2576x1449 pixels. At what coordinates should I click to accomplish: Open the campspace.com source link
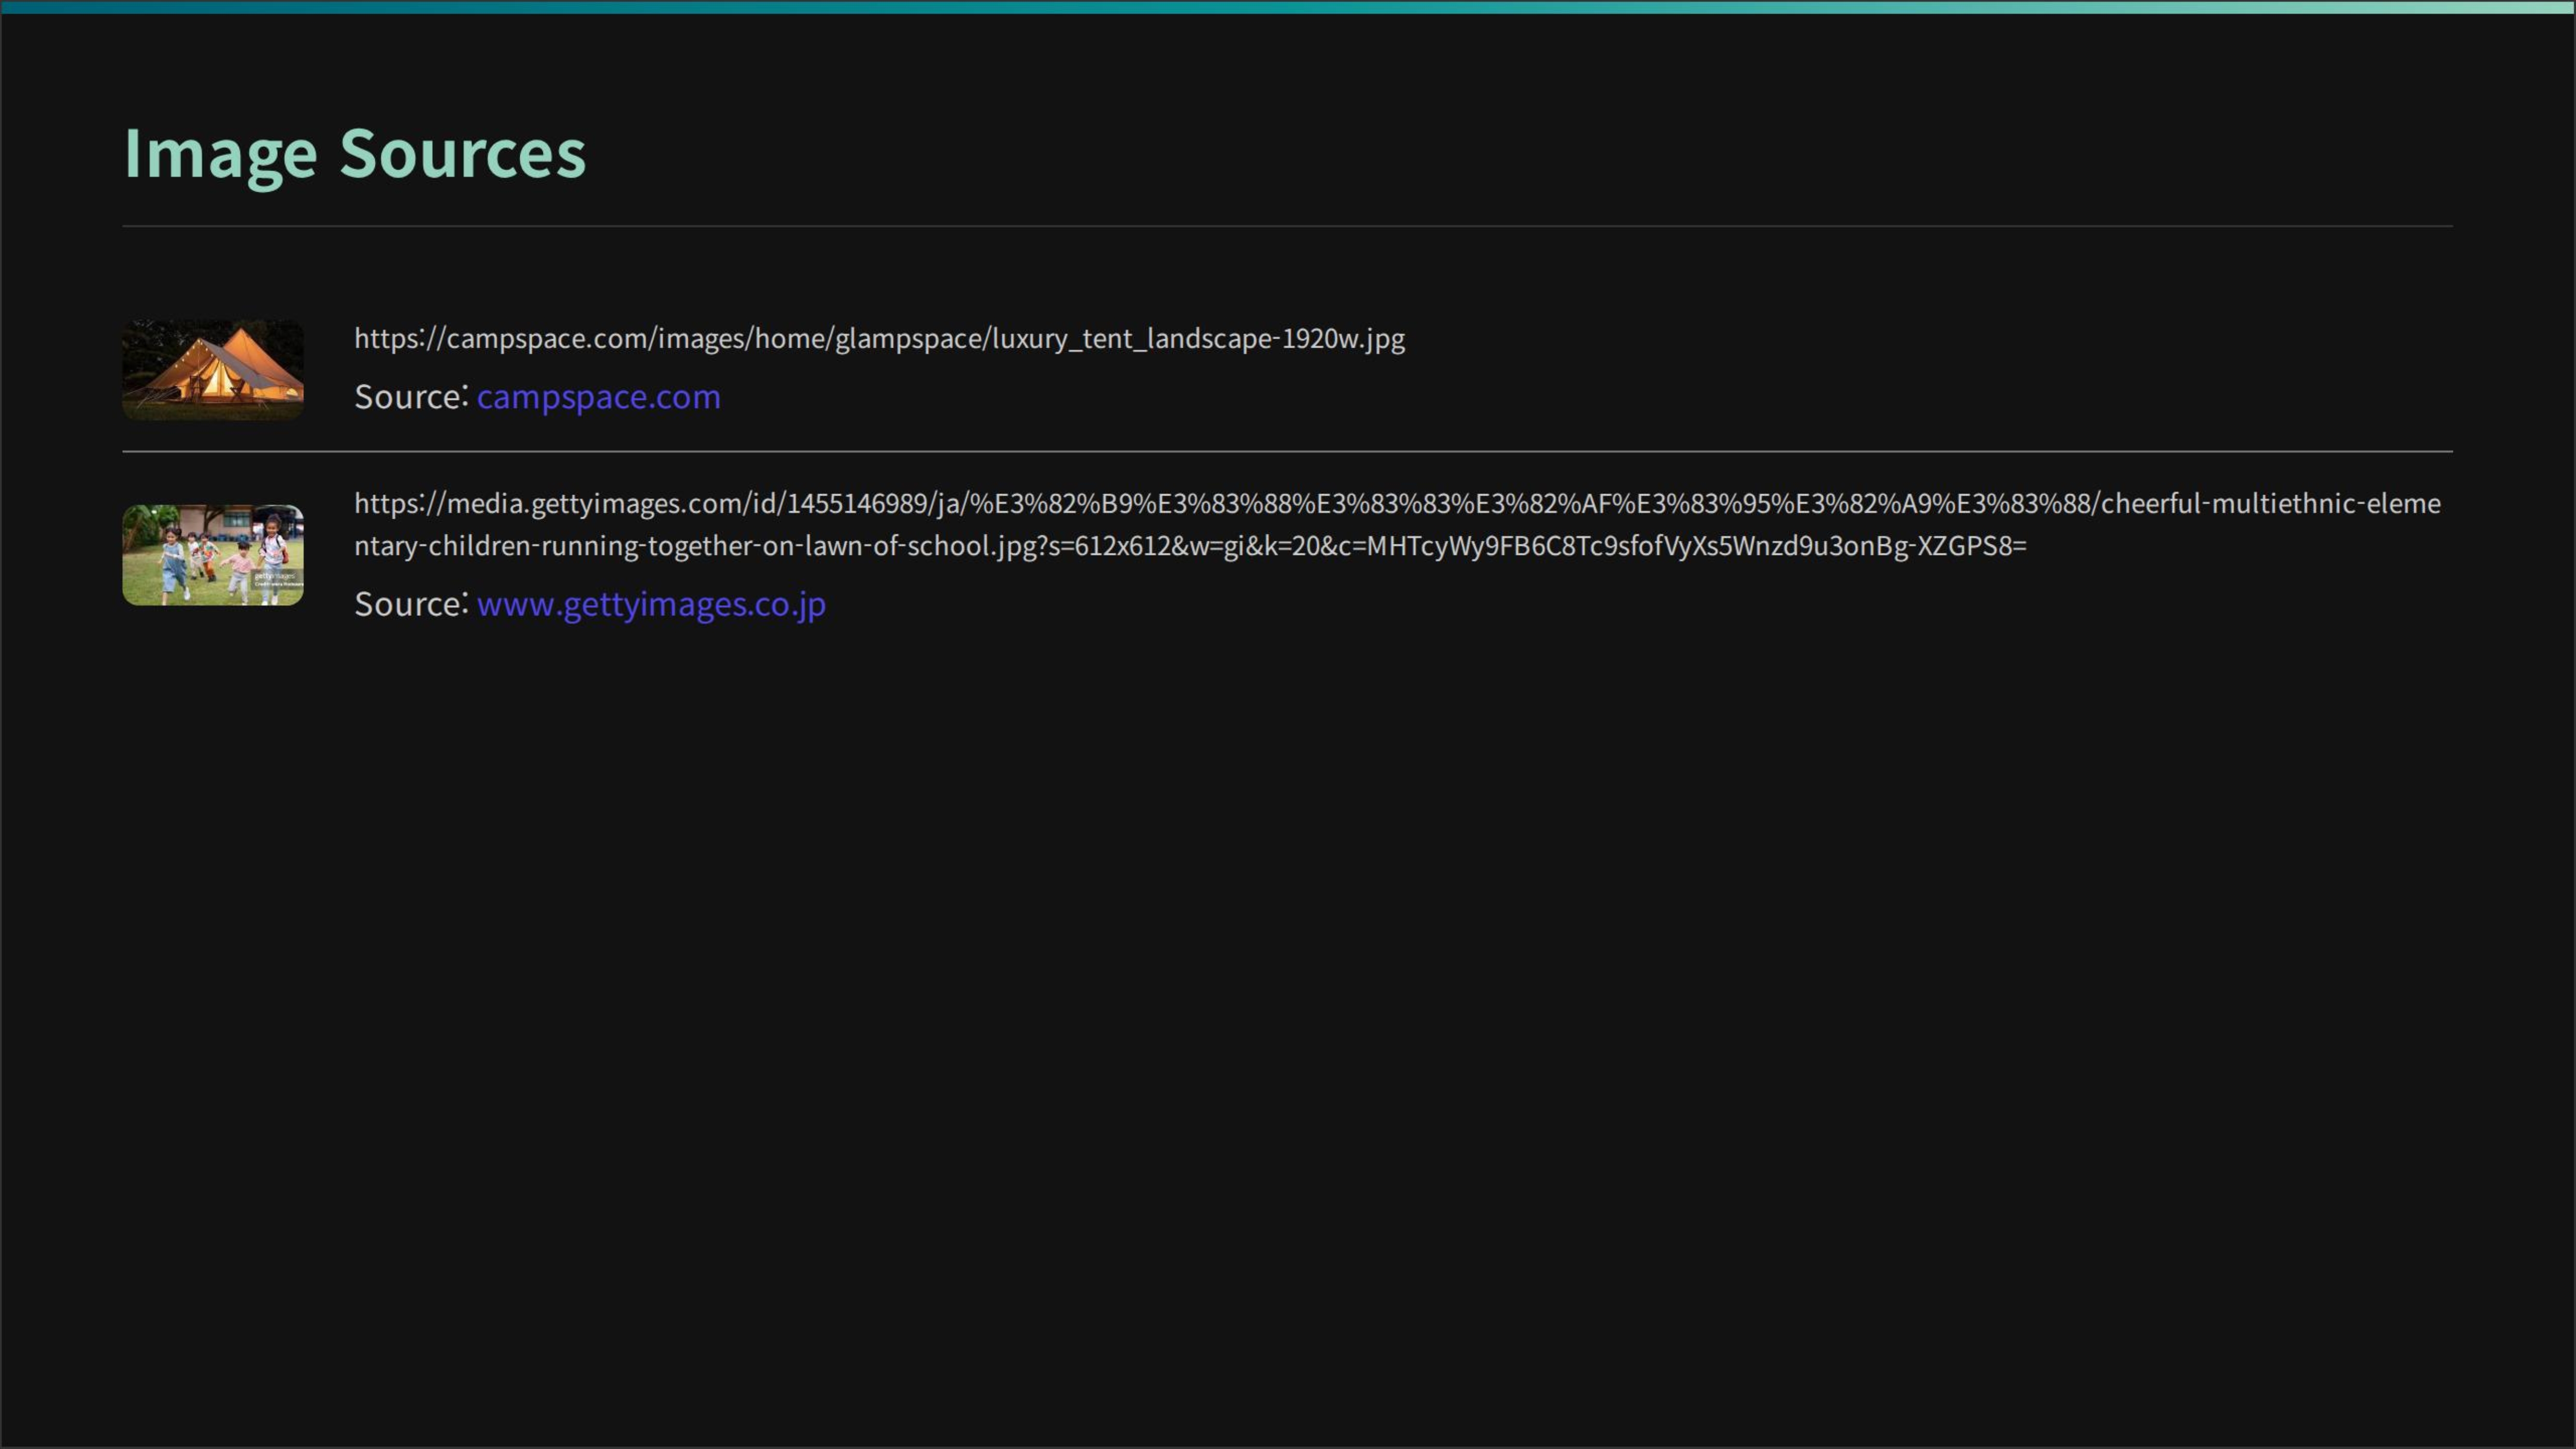tap(598, 397)
